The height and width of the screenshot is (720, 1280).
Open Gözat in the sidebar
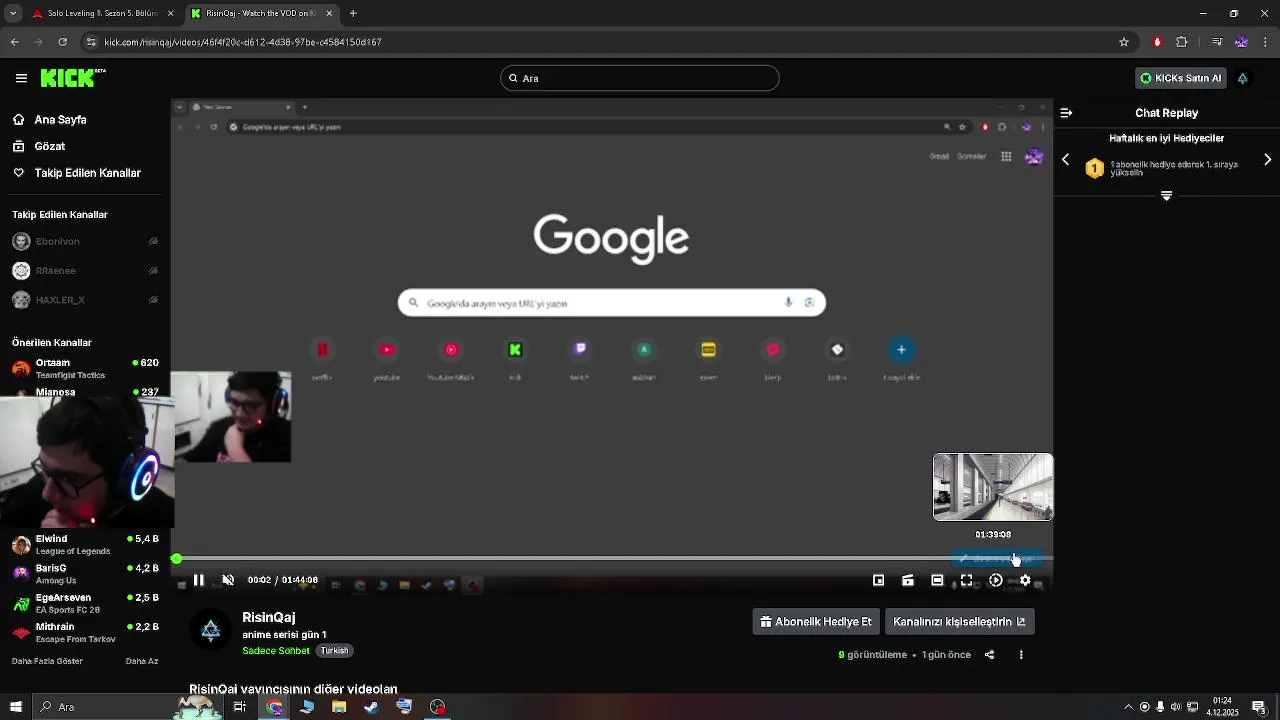click(85, 146)
